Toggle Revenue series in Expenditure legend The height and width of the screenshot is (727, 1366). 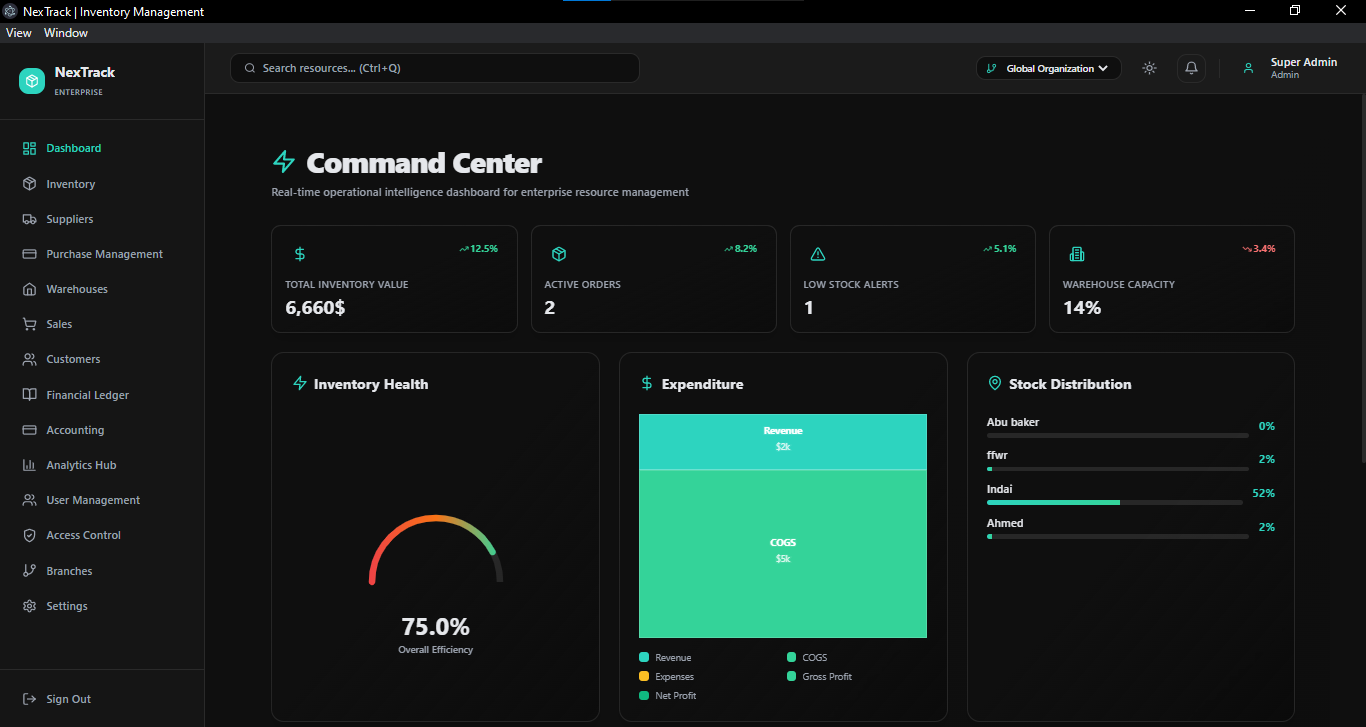click(x=665, y=657)
